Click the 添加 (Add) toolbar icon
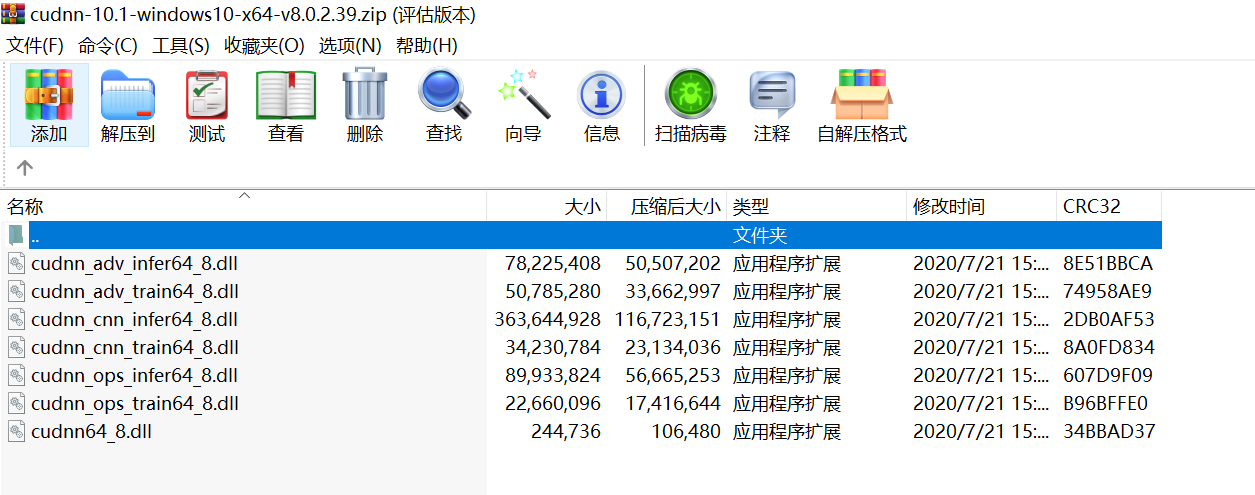Image resolution: width=1255 pixels, height=495 pixels. (x=49, y=95)
